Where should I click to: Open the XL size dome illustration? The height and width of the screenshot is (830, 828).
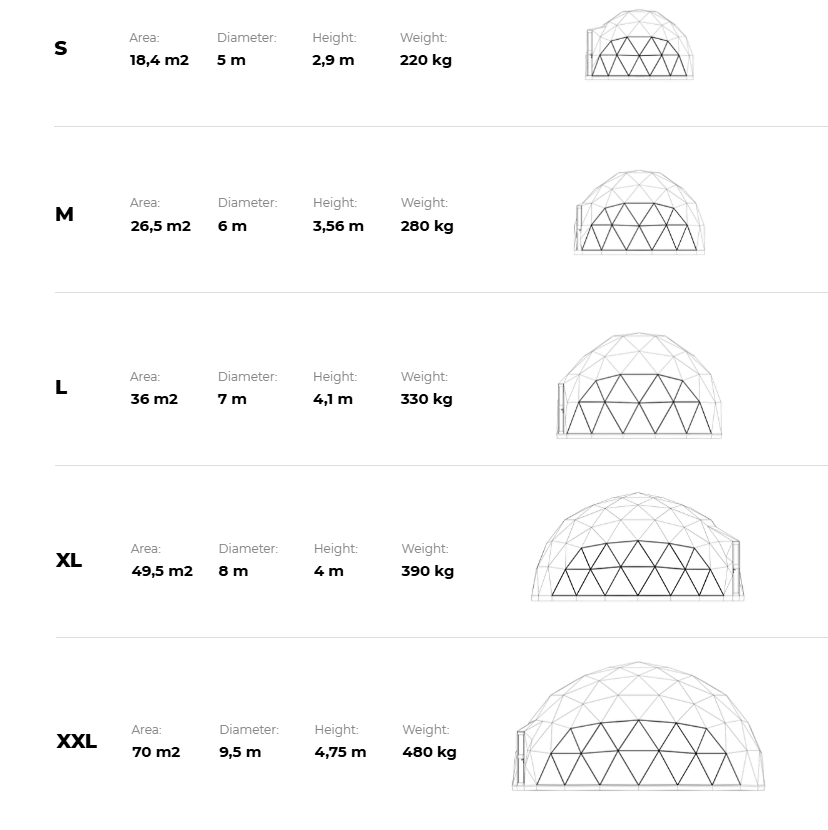point(637,547)
